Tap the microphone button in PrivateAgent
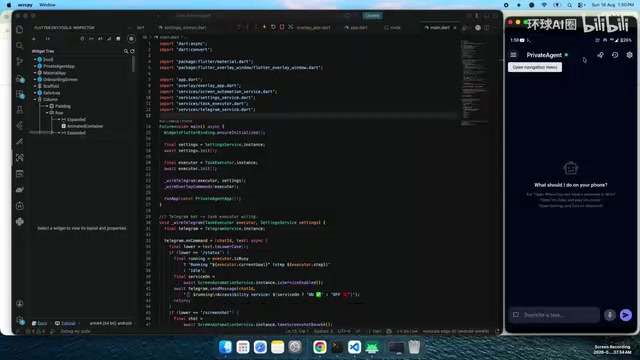Viewport: 640px width, 360px height. (610, 315)
